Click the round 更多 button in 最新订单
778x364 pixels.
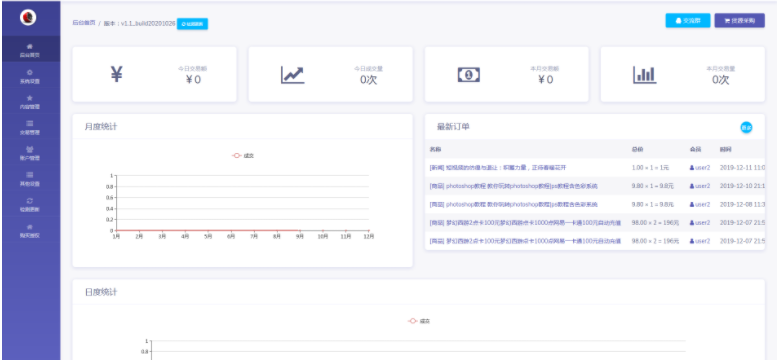pos(746,127)
